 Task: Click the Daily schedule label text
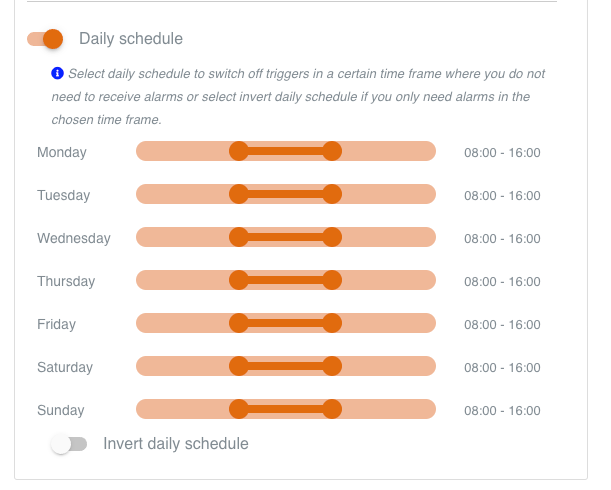(x=131, y=39)
